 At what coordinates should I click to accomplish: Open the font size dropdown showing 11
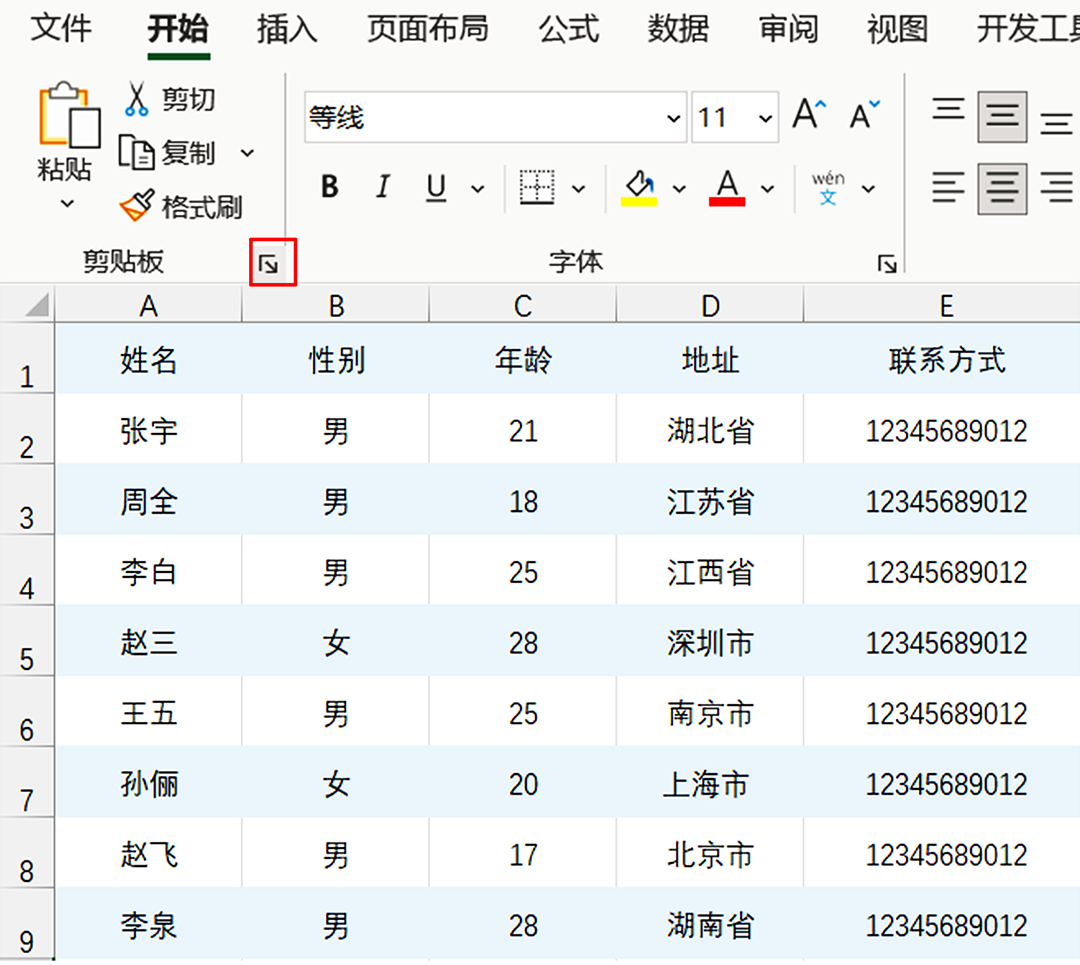764,116
